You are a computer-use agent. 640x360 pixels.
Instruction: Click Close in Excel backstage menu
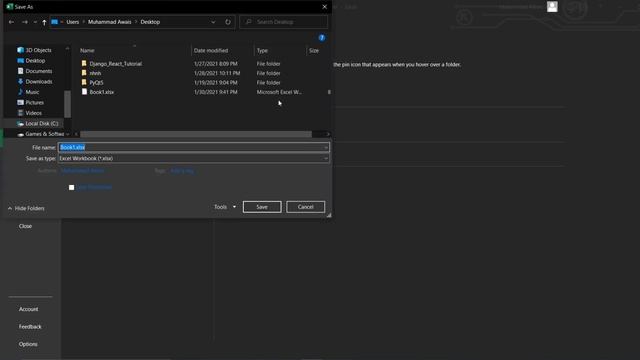pos(25,226)
